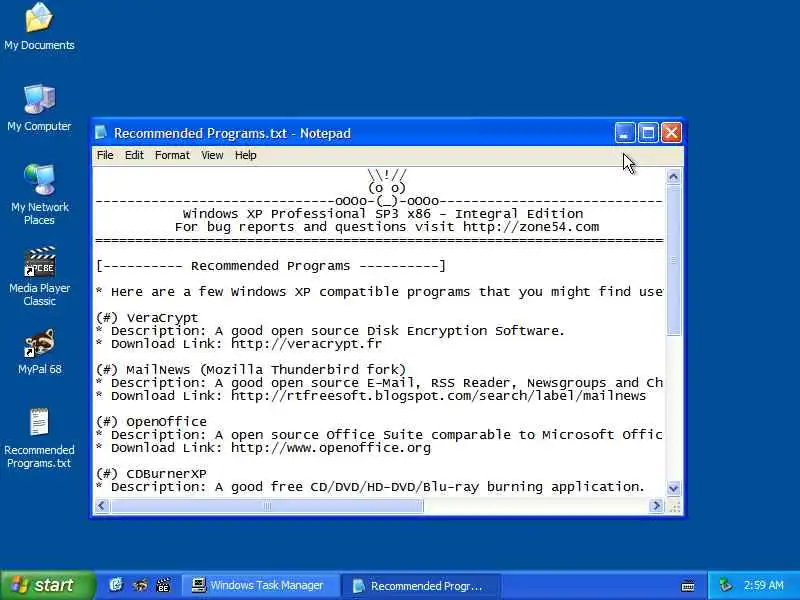Open the Format menu in Notepad
Screen dimensions: 800x600
(x=172, y=155)
